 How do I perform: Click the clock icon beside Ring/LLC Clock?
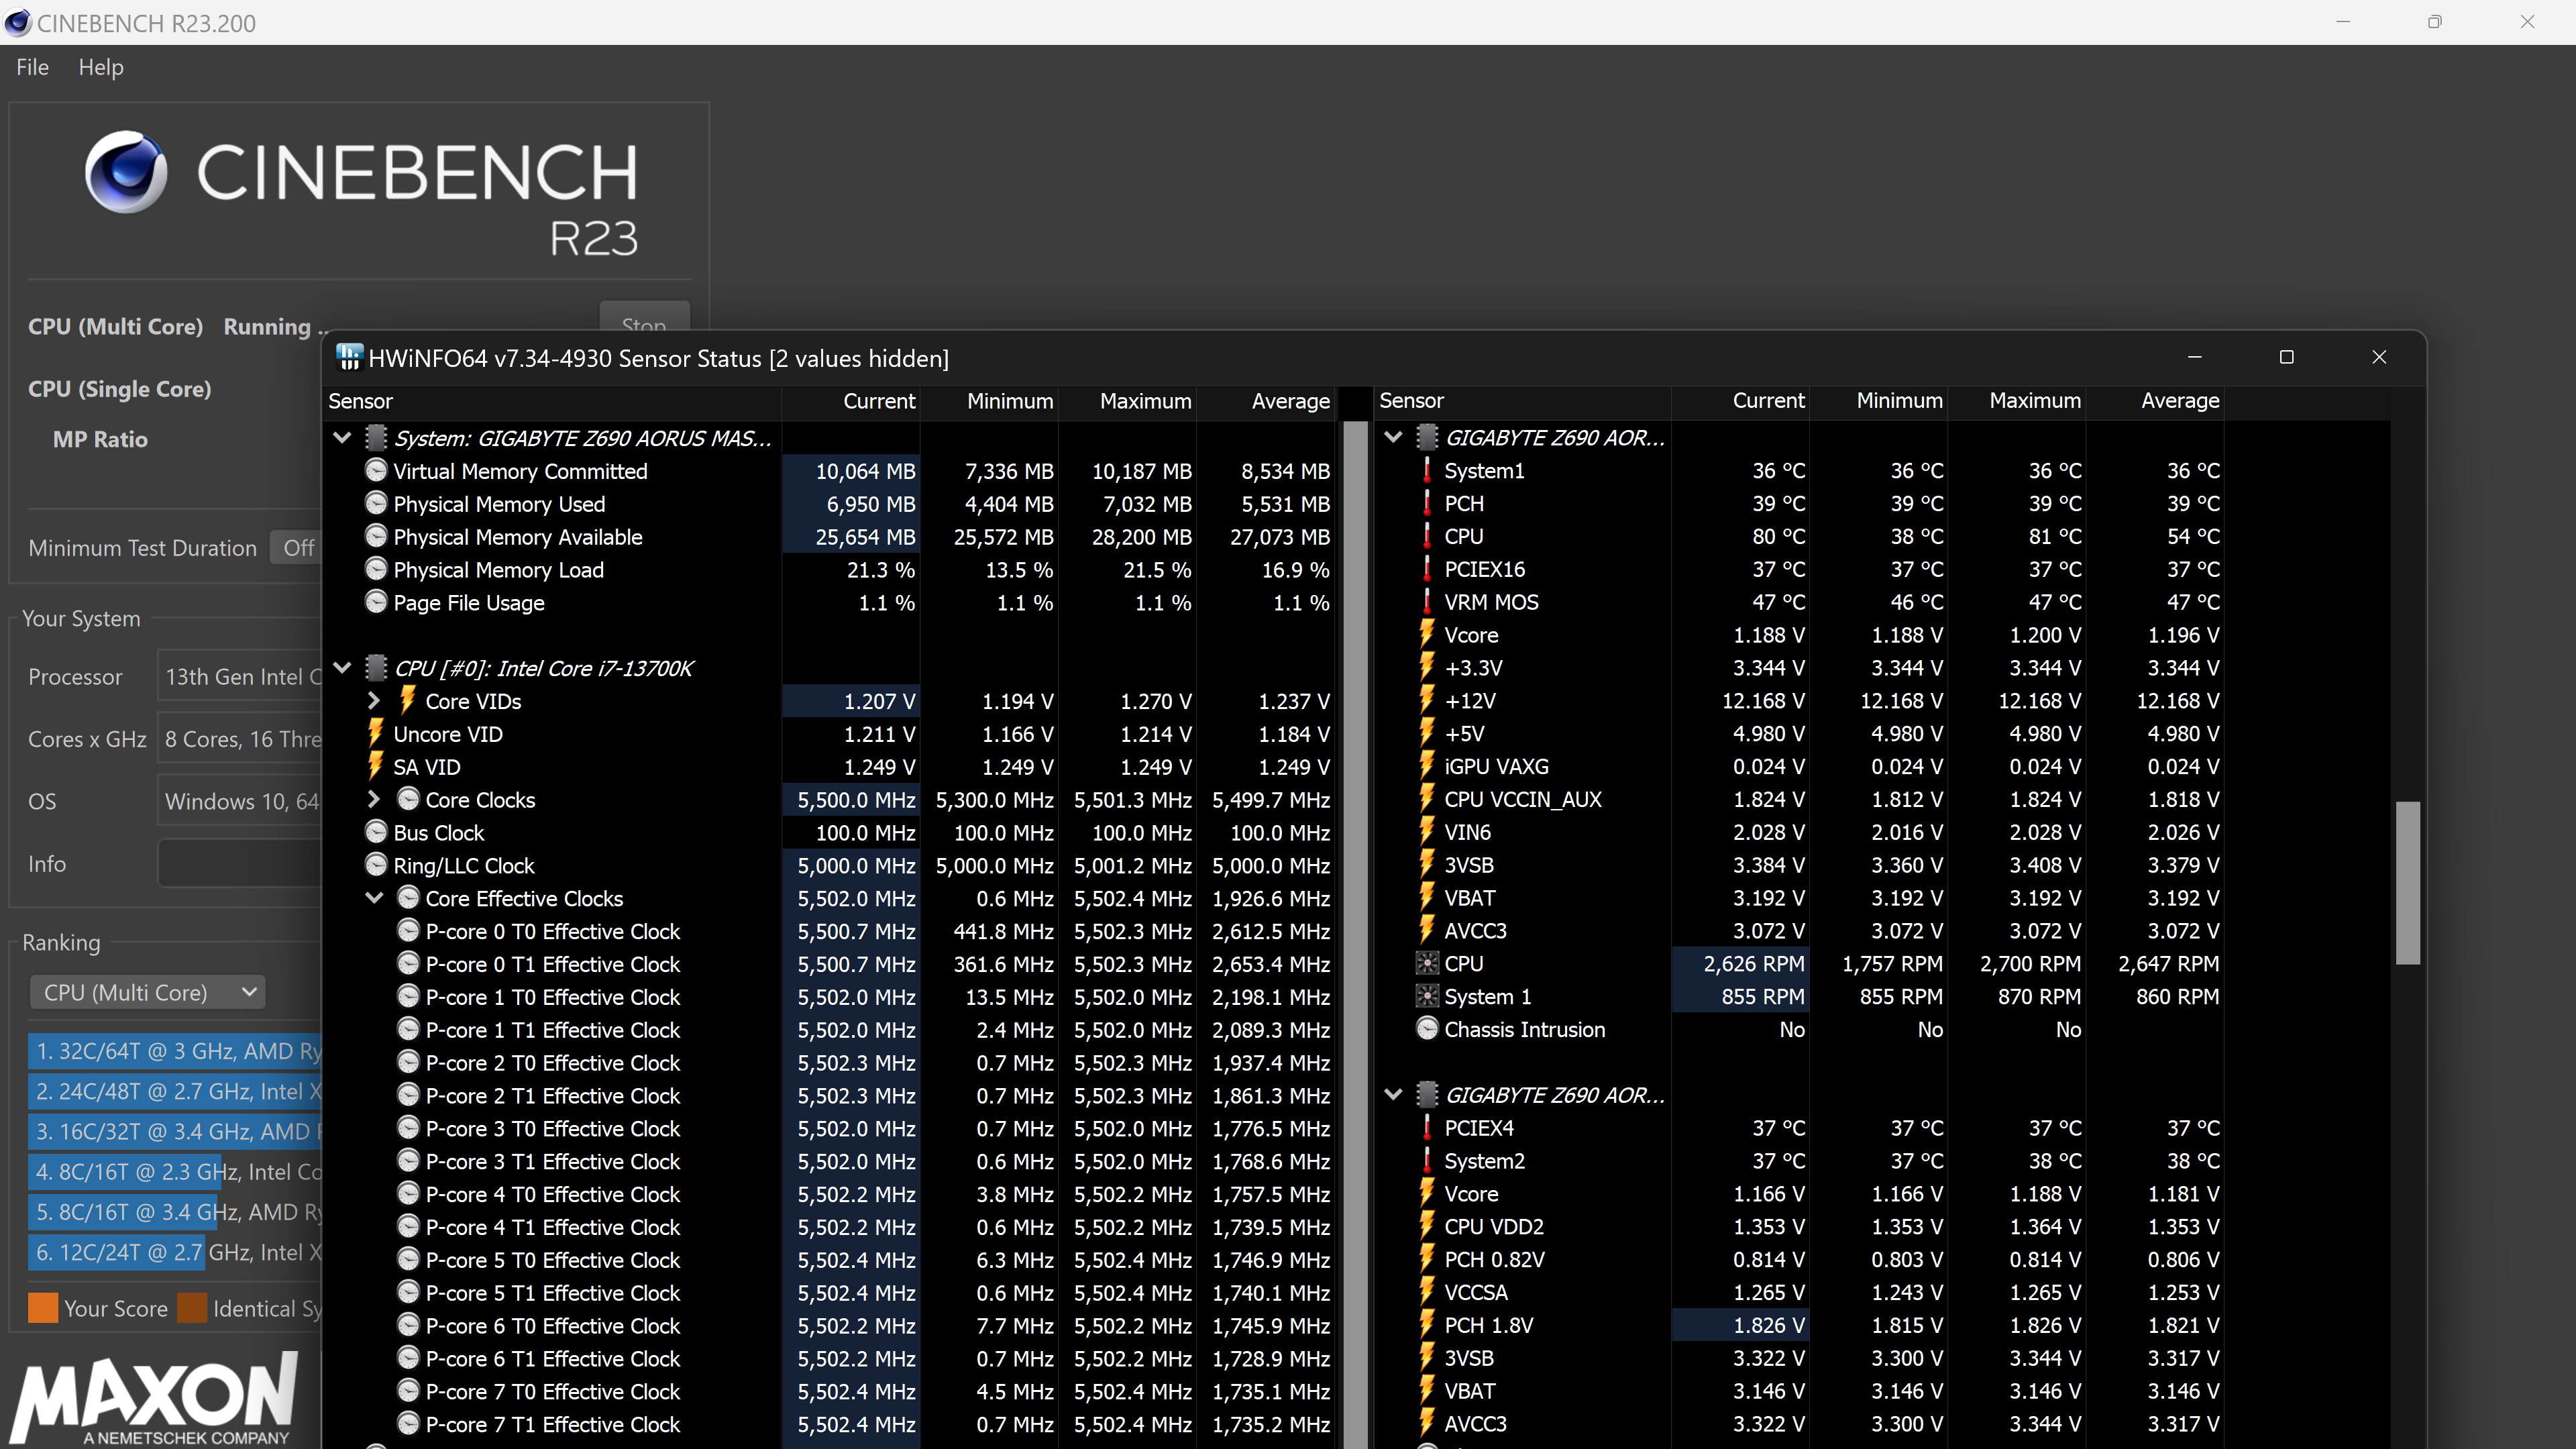coord(376,866)
